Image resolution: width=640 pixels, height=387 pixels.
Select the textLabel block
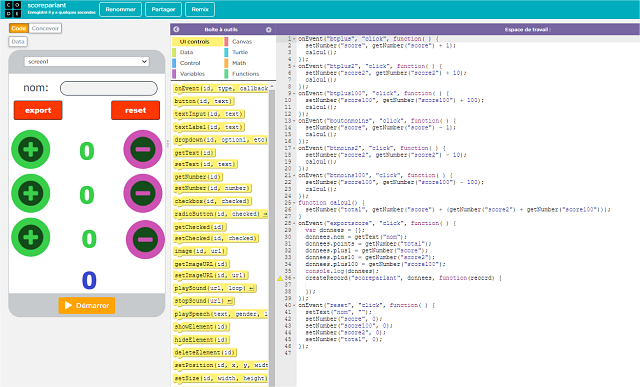(x=209, y=127)
